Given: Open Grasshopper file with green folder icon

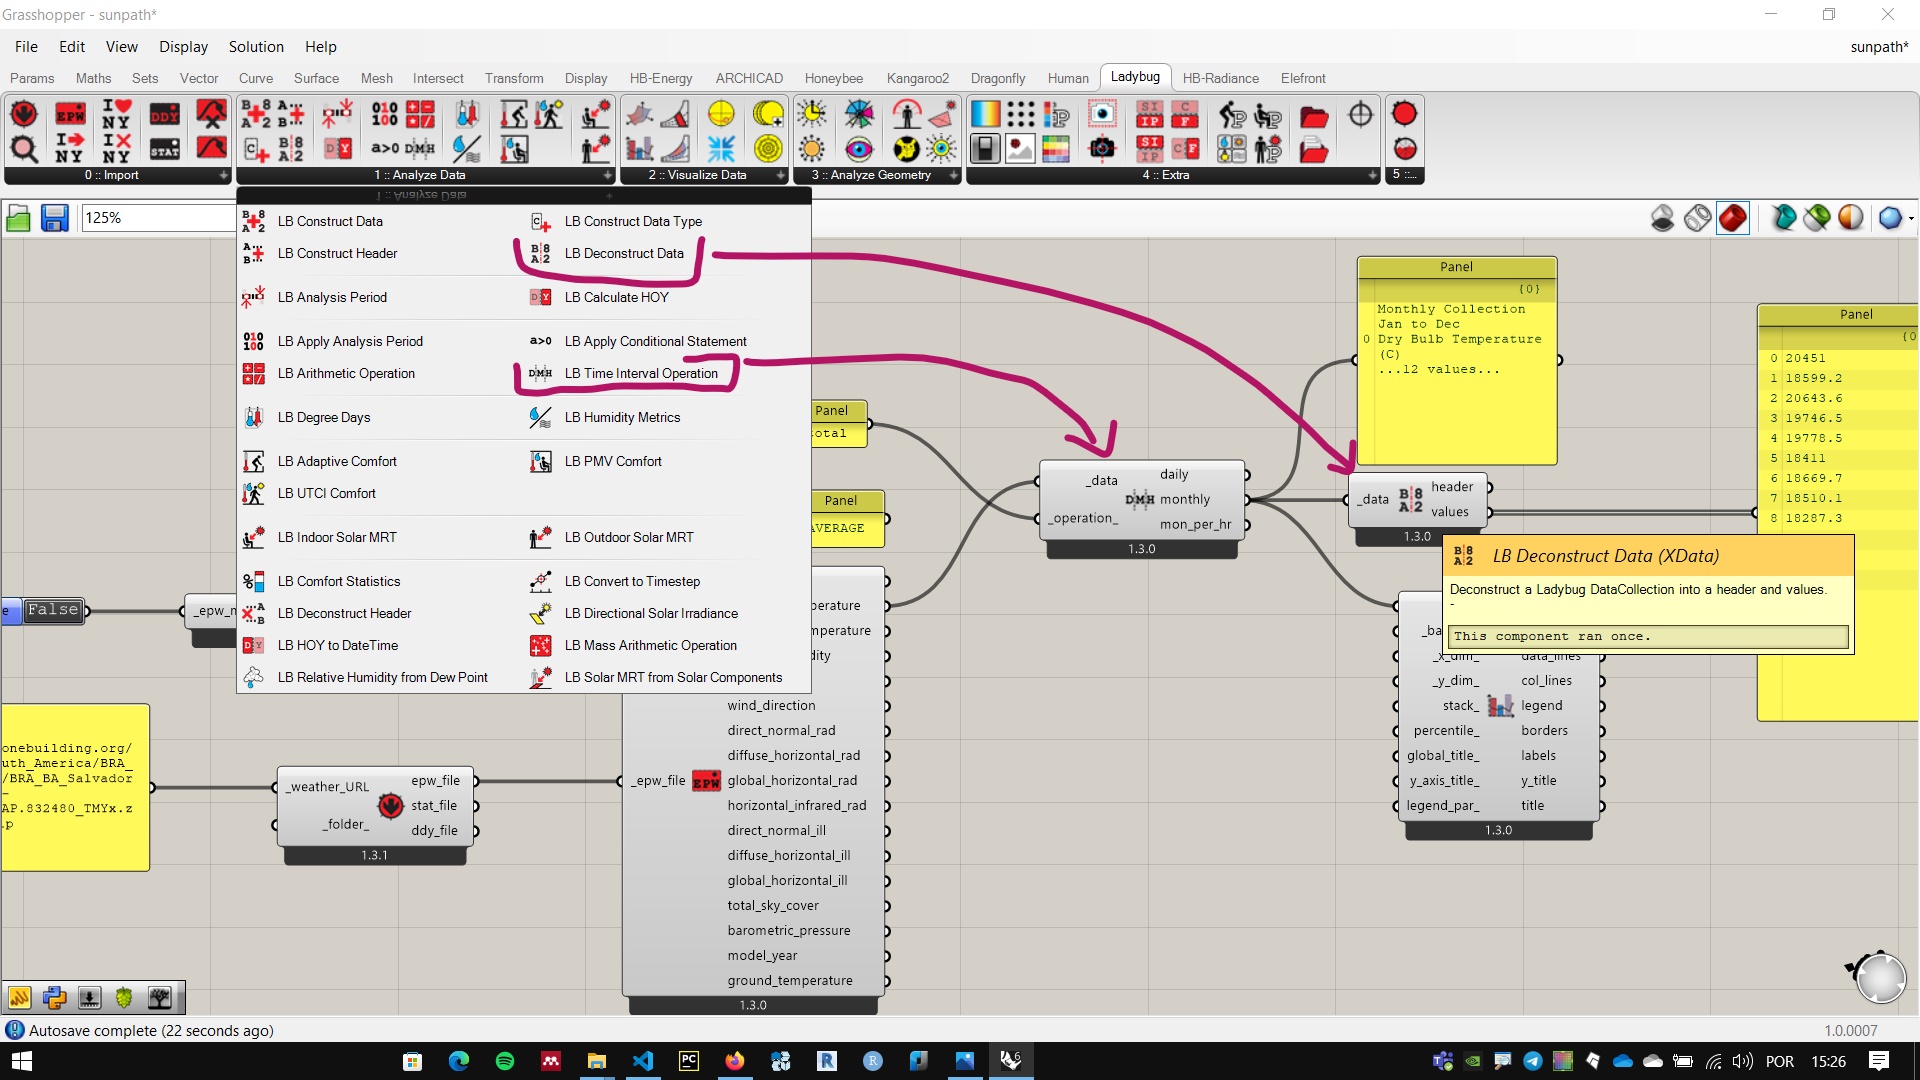Looking at the screenshot, I should pos(18,218).
